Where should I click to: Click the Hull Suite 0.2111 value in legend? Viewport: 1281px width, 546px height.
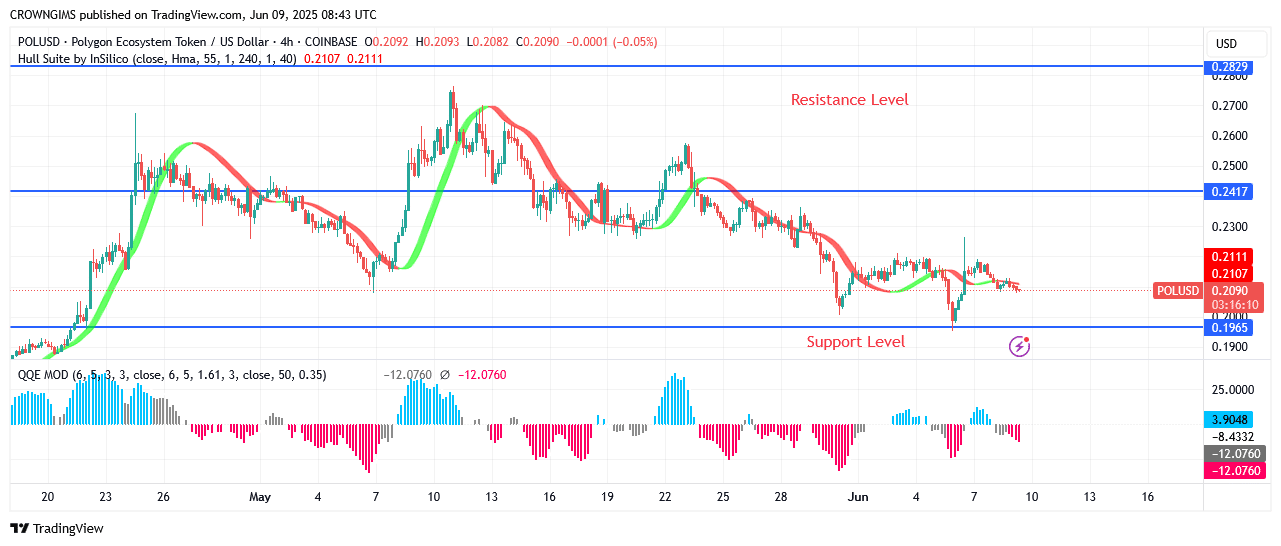(x=365, y=59)
